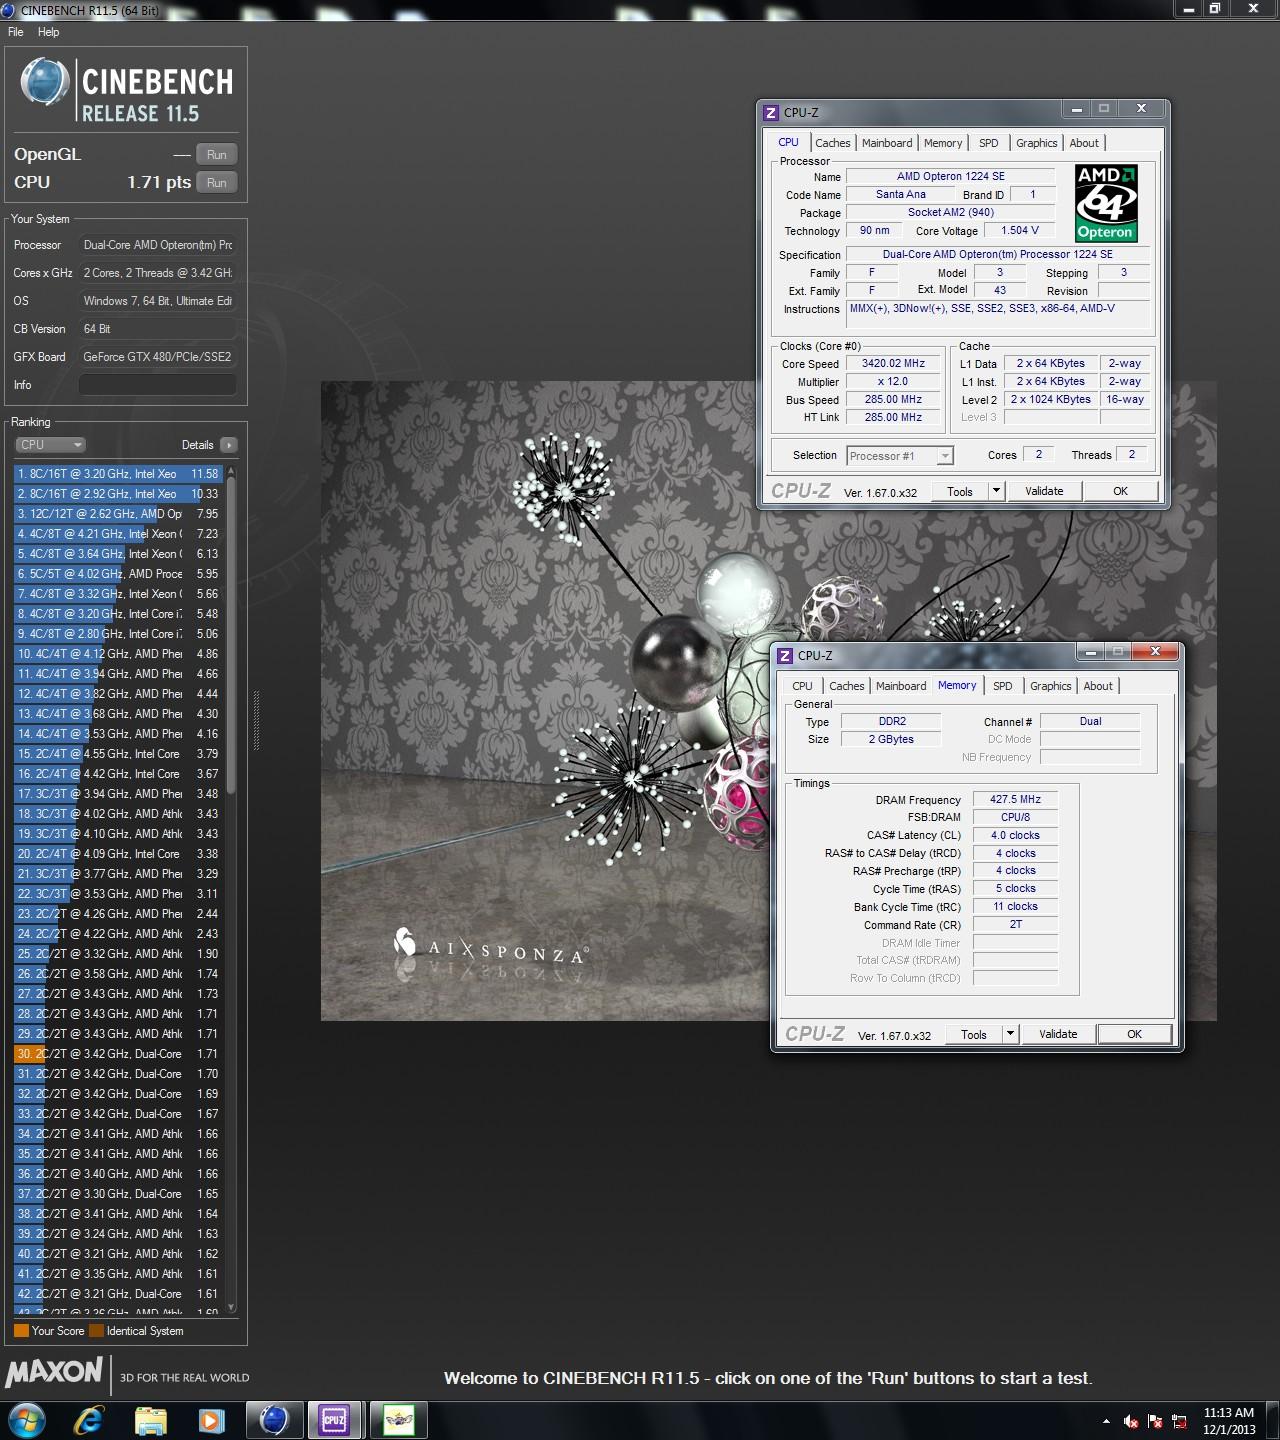
Task: Click the CPU-Z title icon in the upper window
Action: tap(771, 113)
